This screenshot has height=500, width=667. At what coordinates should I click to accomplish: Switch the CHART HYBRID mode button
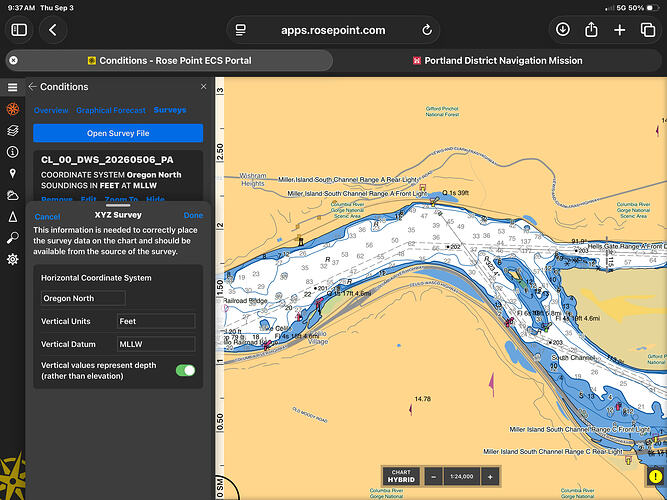401,476
